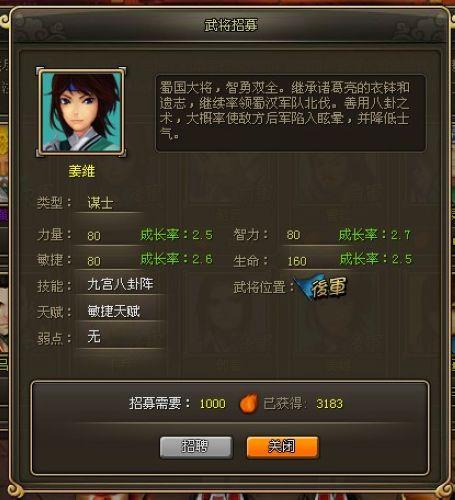Click the 力量 strength value 80

[94, 236]
